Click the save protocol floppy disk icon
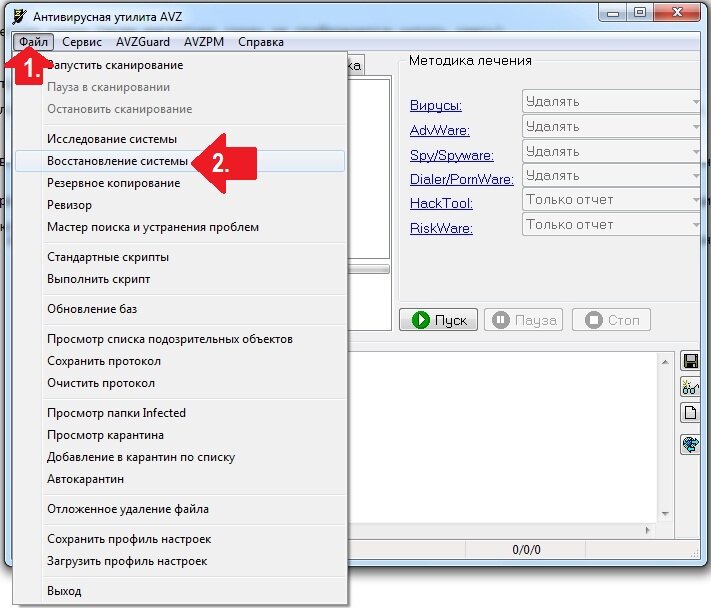711x608 pixels. pos(691,361)
